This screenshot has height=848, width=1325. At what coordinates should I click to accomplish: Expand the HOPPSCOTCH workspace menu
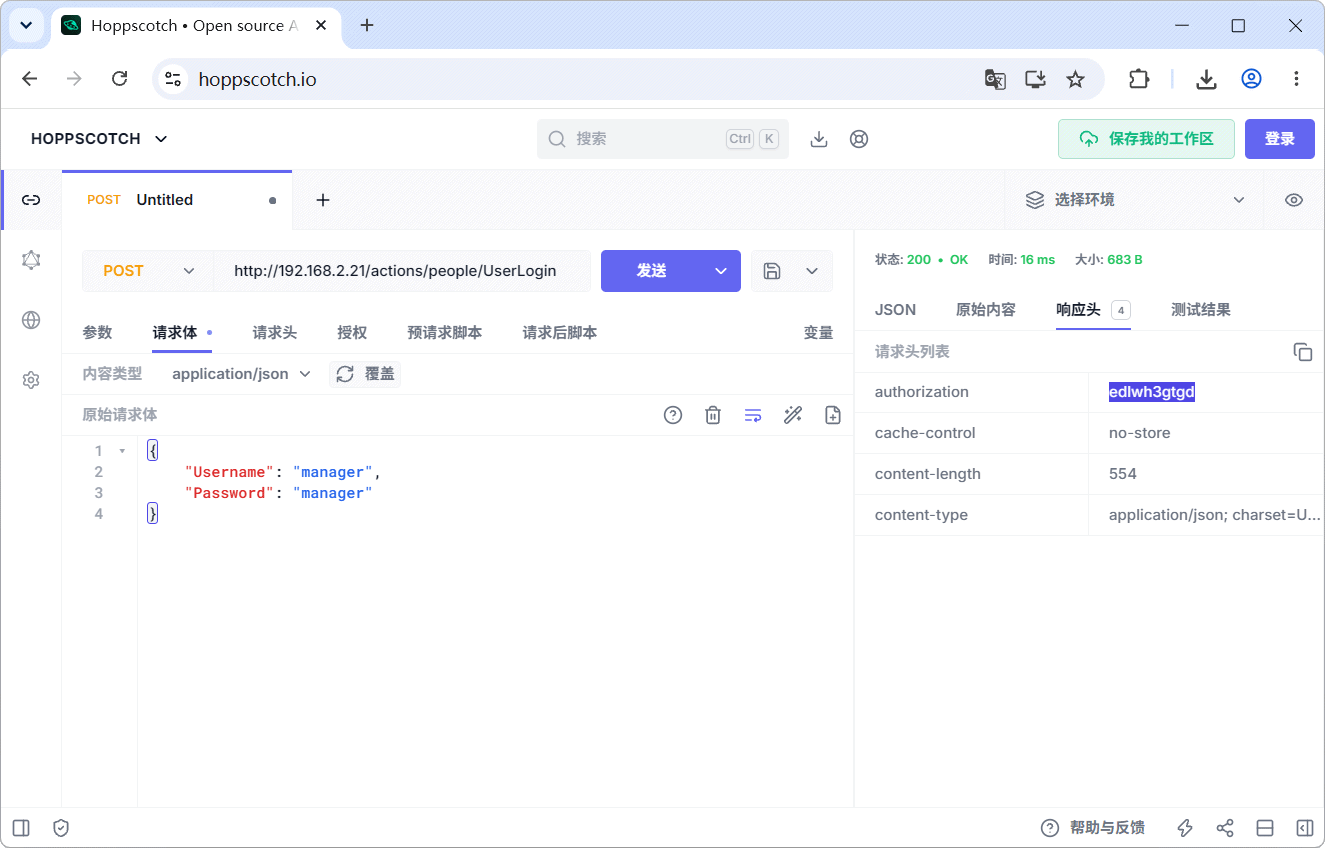pos(99,139)
